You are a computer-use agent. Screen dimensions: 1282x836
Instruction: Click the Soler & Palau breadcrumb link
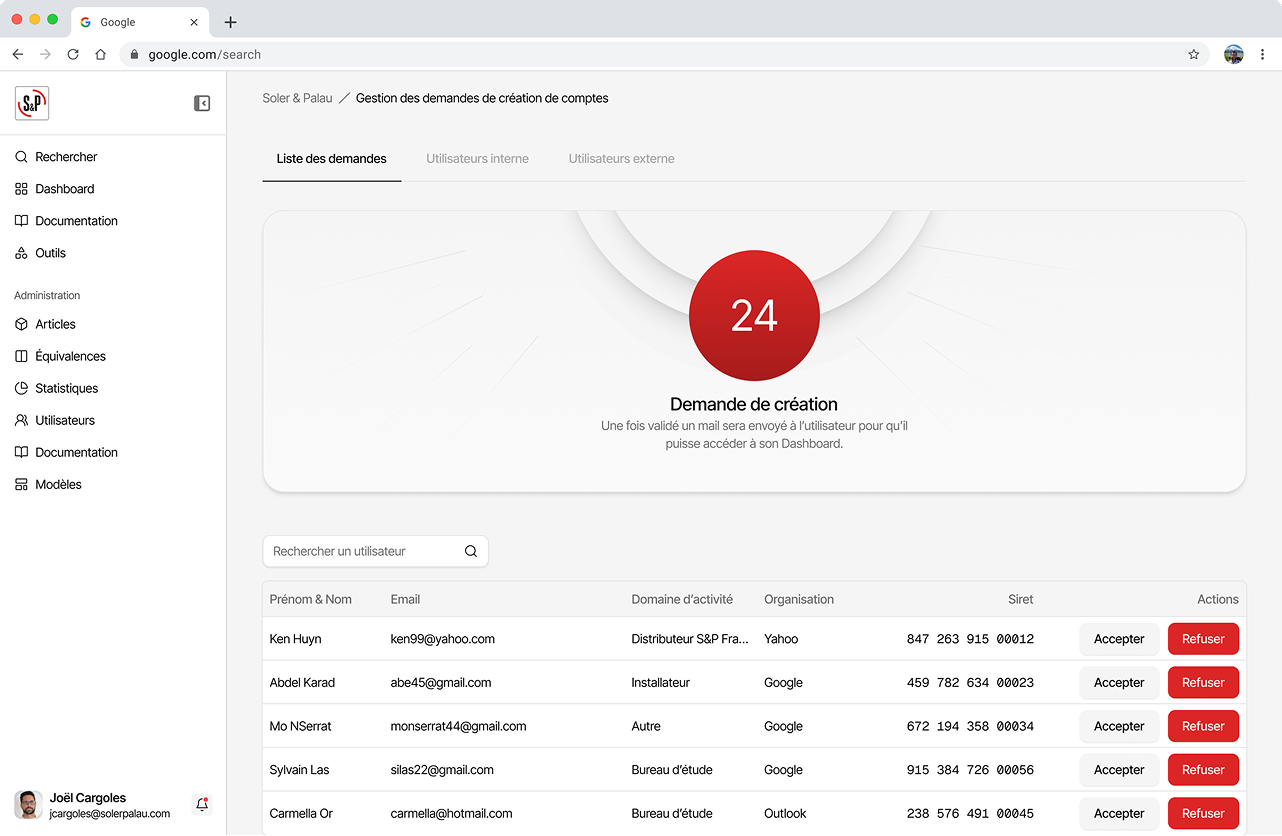297,98
